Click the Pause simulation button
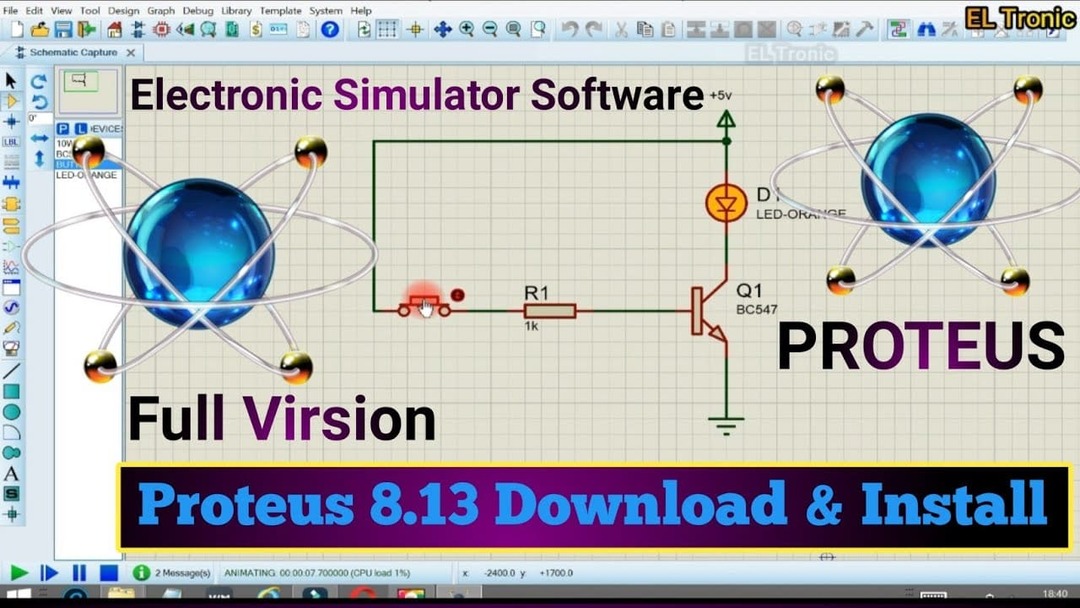 [79, 573]
